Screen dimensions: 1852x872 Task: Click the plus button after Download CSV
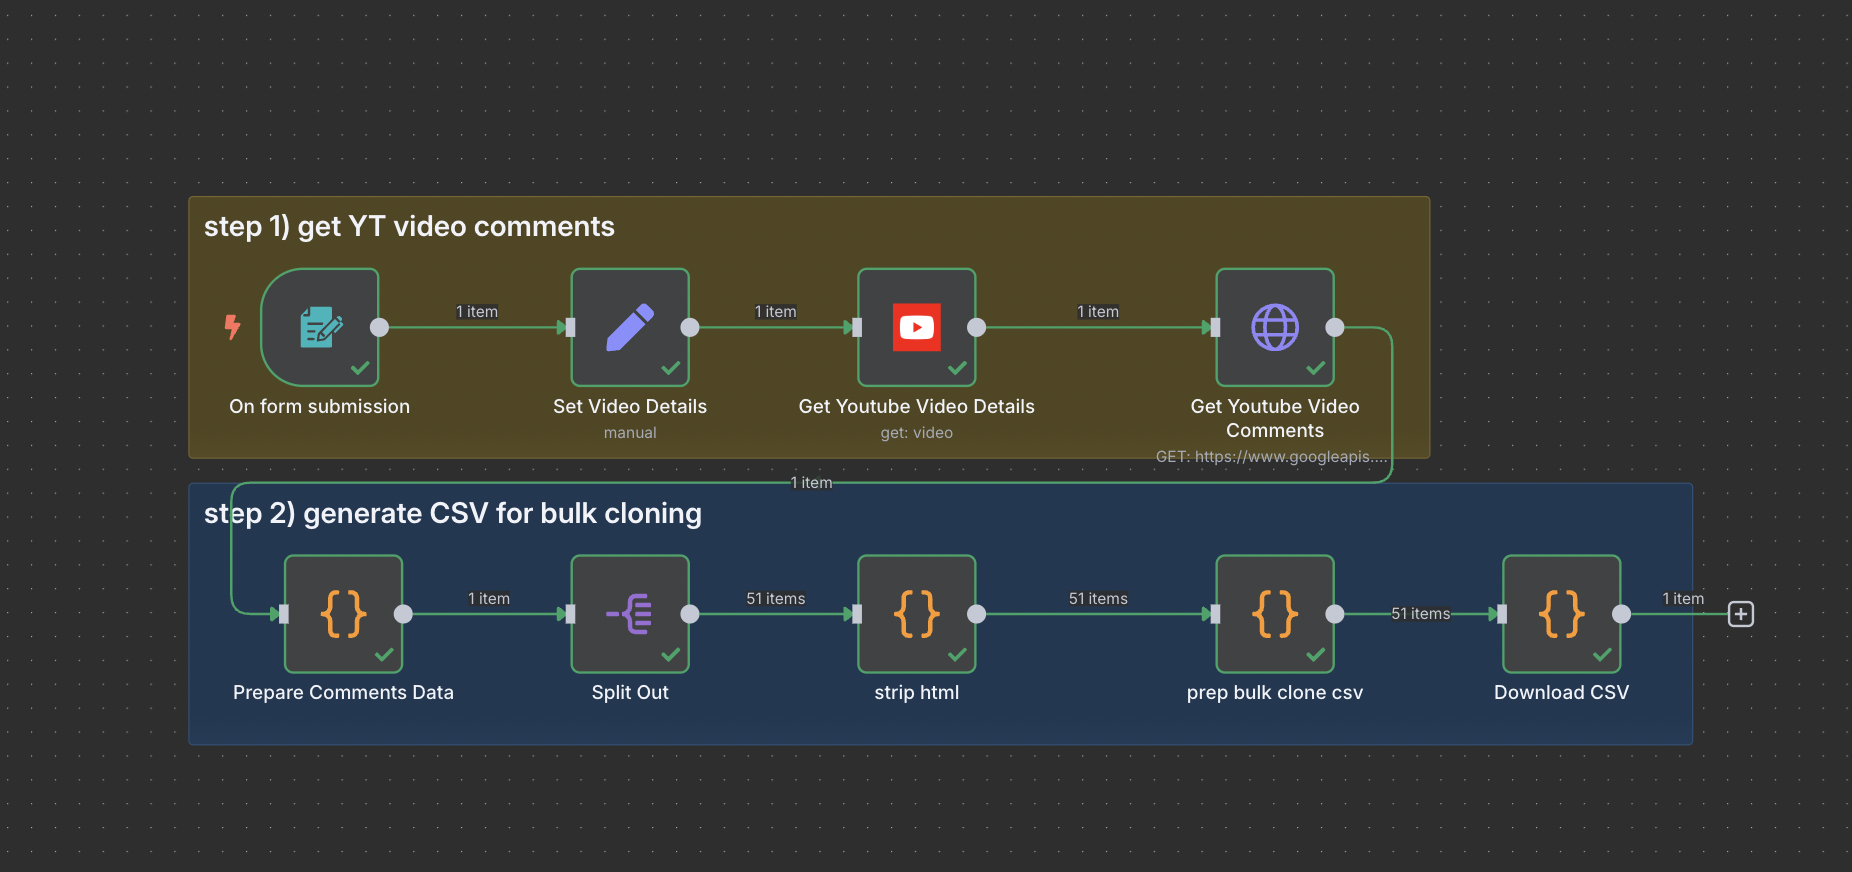point(1741,614)
